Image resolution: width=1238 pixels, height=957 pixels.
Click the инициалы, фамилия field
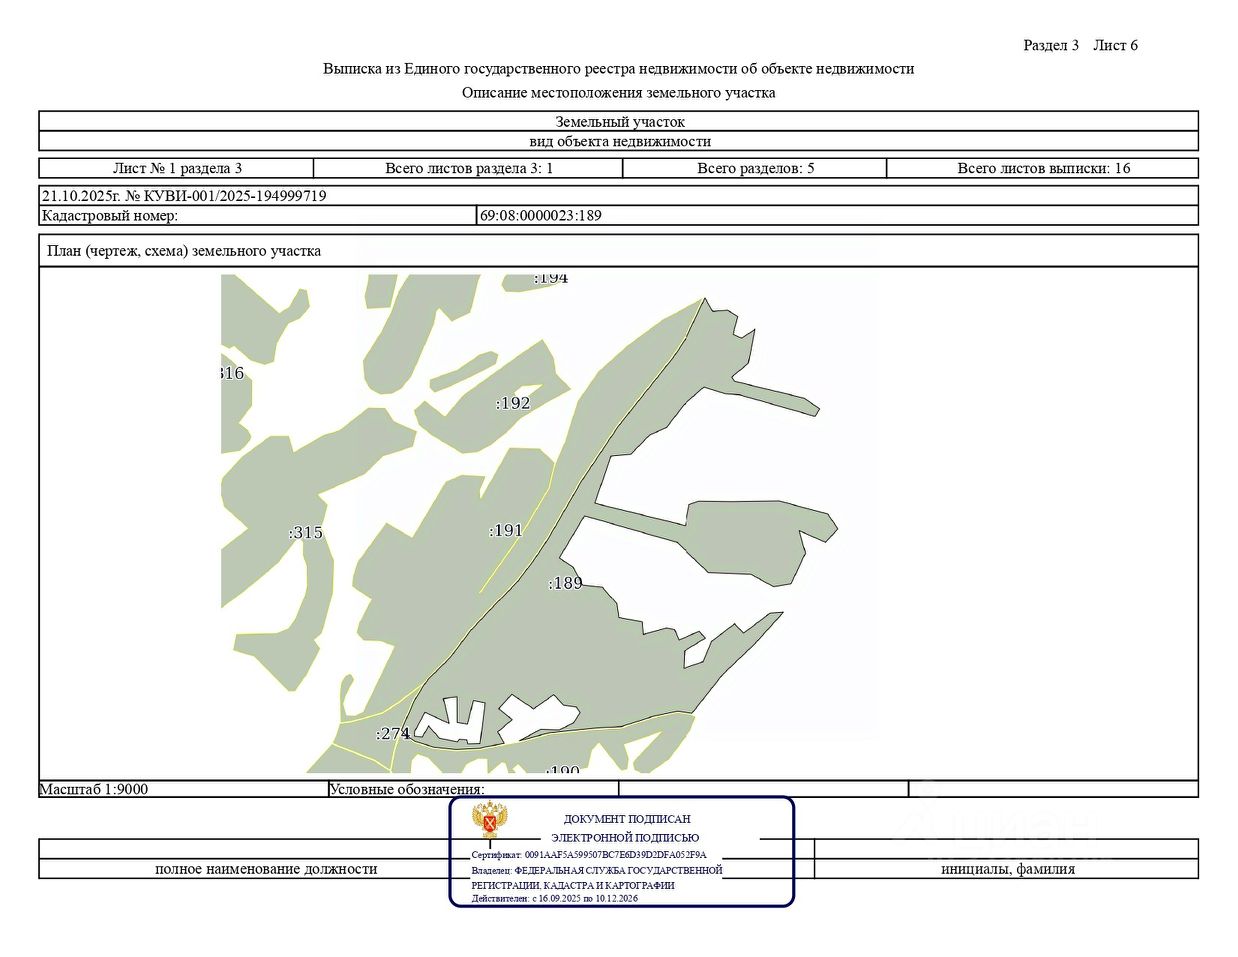[x=1007, y=869]
